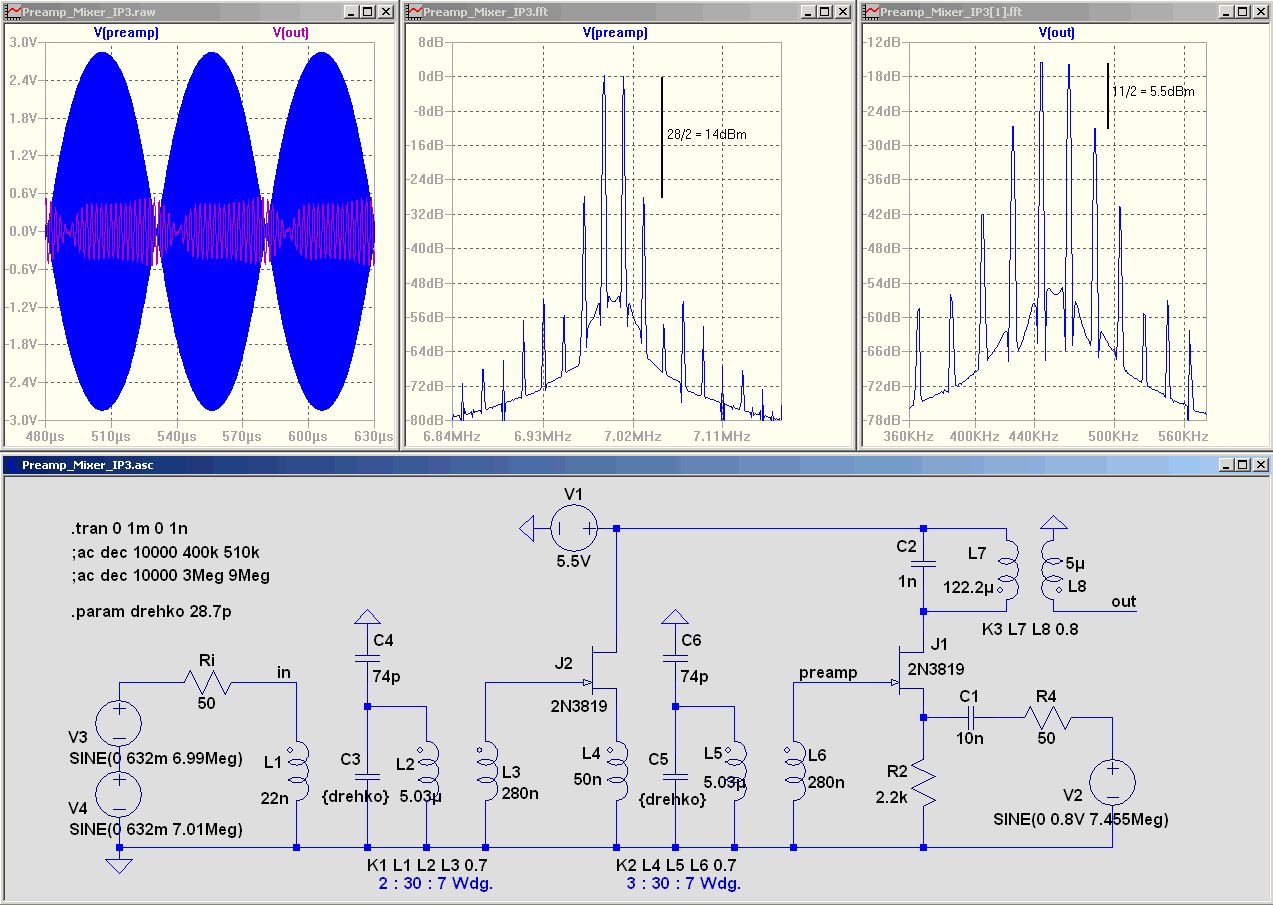Click the magenta V(out) trace label
This screenshot has height=905, width=1273.
(291, 32)
